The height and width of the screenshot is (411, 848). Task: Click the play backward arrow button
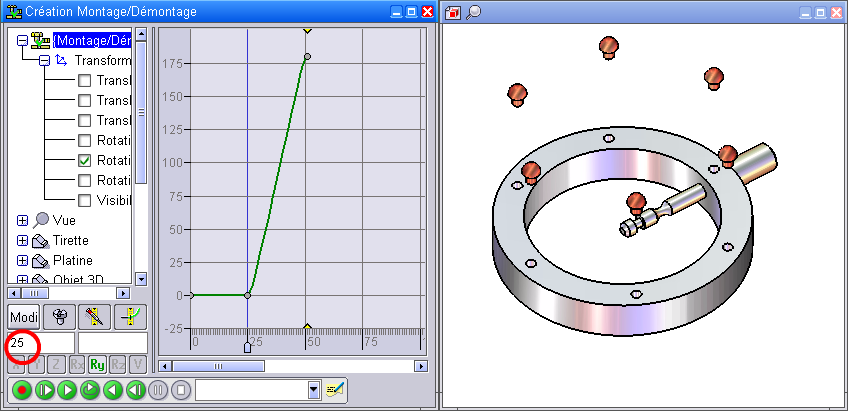(x=113, y=390)
